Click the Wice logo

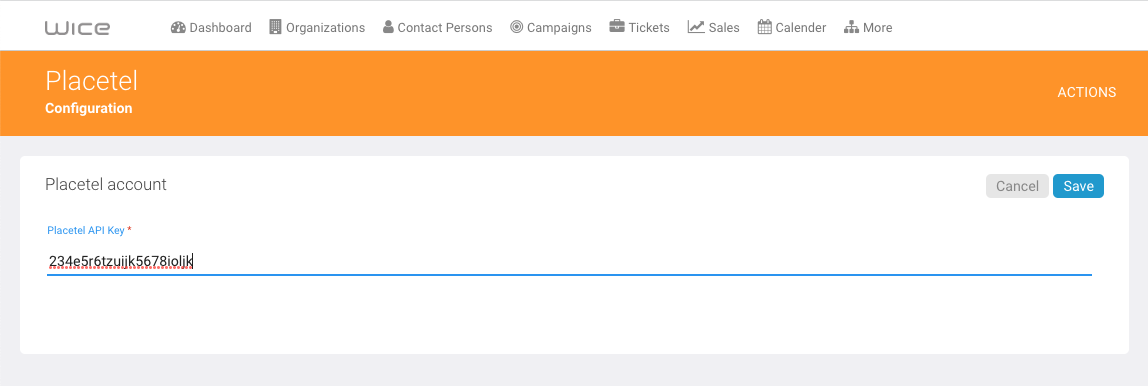(77, 28)
